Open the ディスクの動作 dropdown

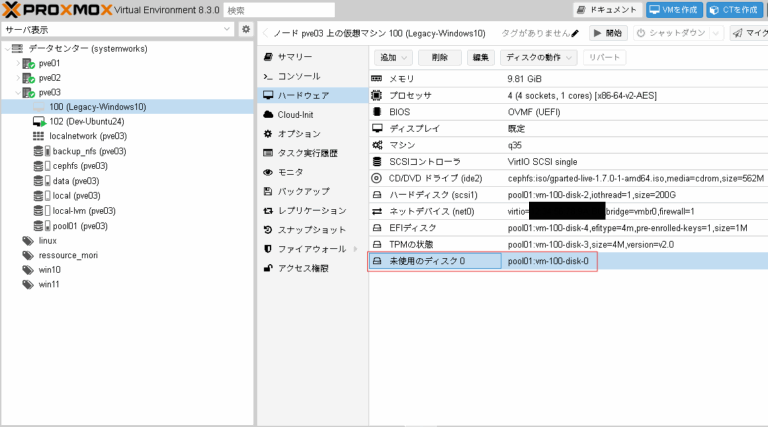pyautogui.click(x=538, y=58)
